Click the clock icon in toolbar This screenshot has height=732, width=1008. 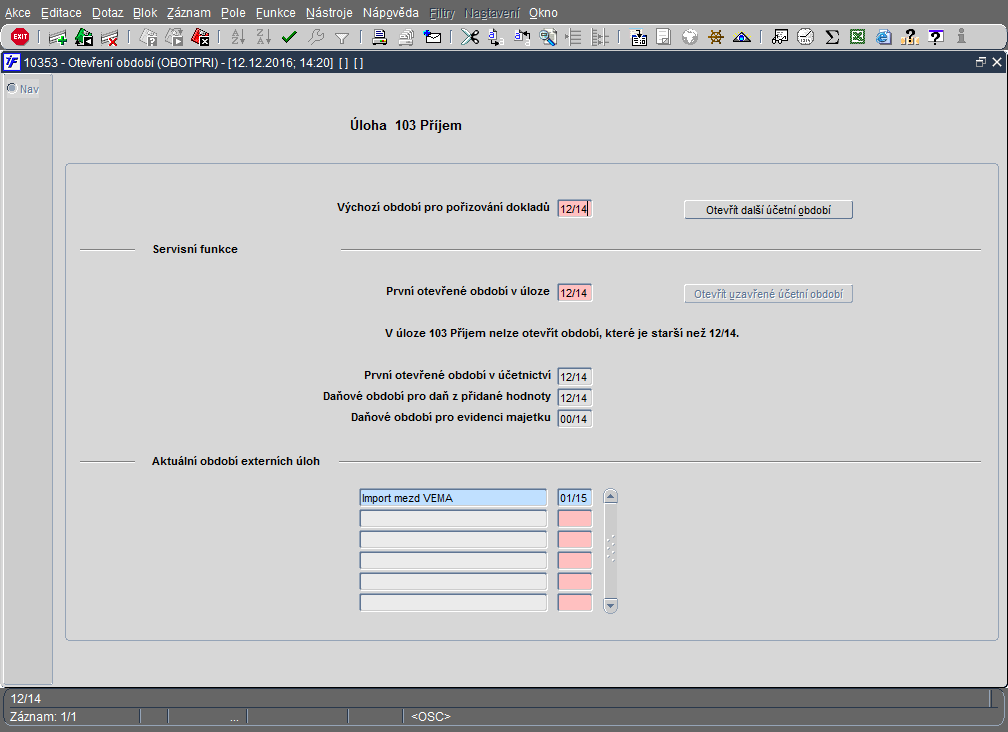pyautogui.click(x=806, y=37)
